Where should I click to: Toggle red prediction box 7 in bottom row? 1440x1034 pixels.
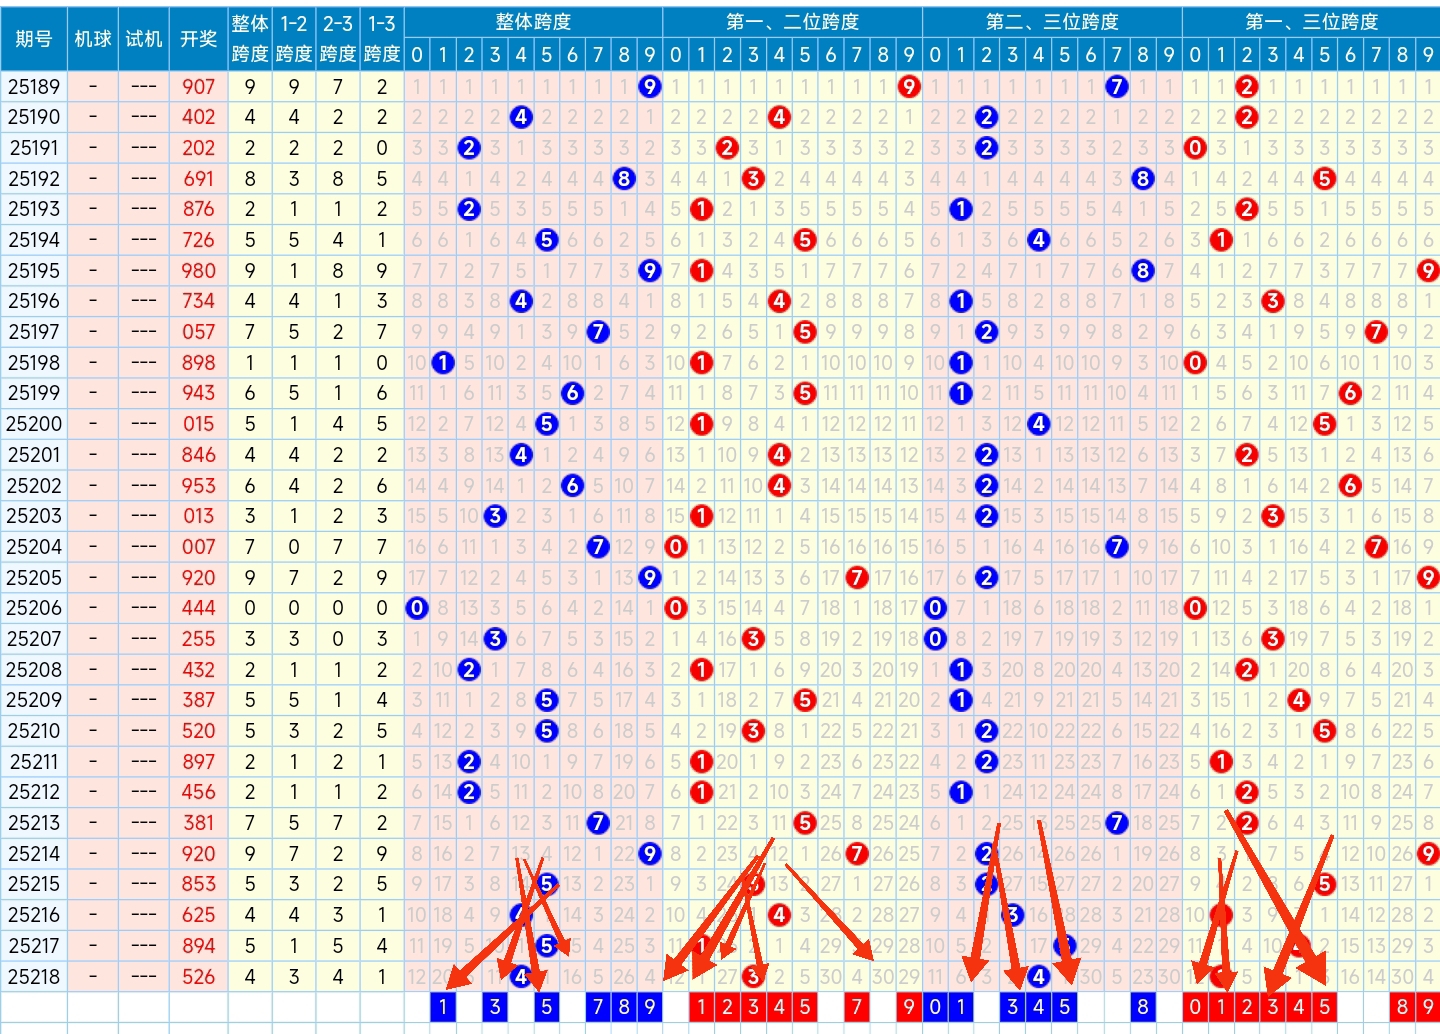(856, 1007)
